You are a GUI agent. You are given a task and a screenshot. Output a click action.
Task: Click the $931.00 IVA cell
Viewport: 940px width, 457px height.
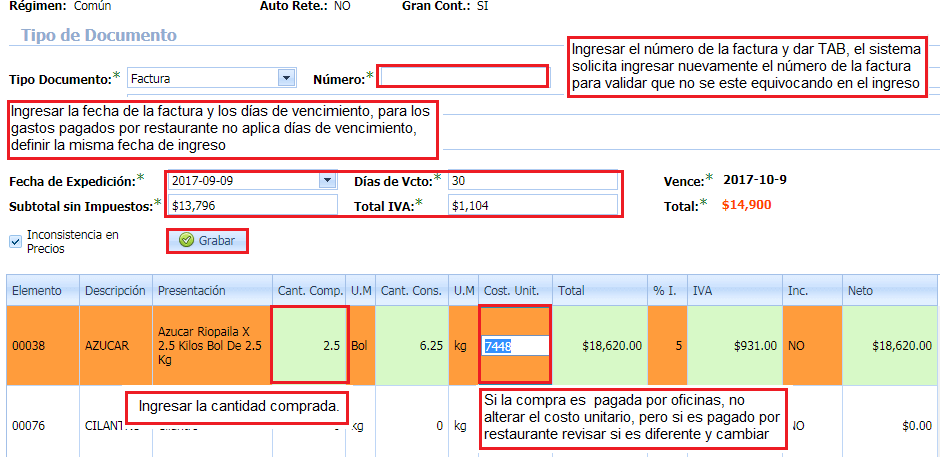(734, 345)
